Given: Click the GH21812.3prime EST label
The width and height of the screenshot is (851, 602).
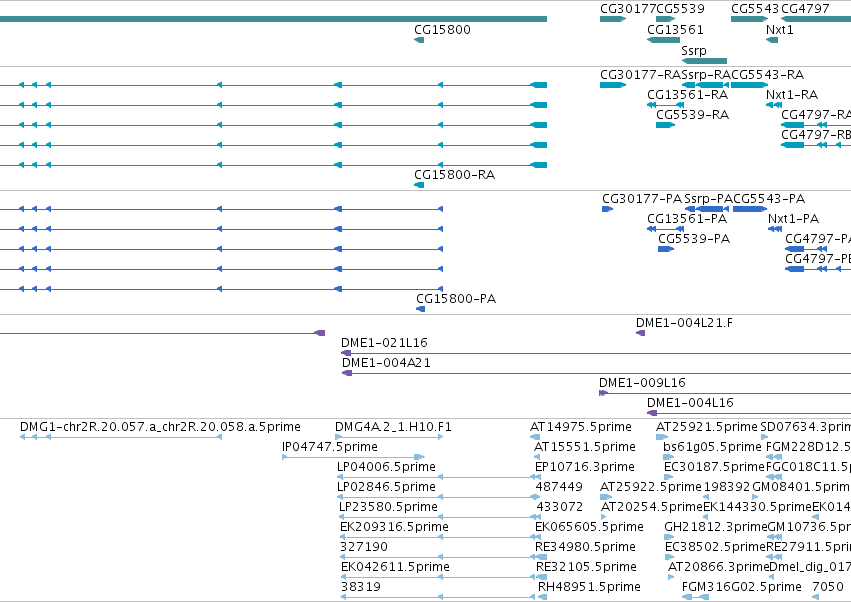Looking at the screenshot, I should 716,527.
